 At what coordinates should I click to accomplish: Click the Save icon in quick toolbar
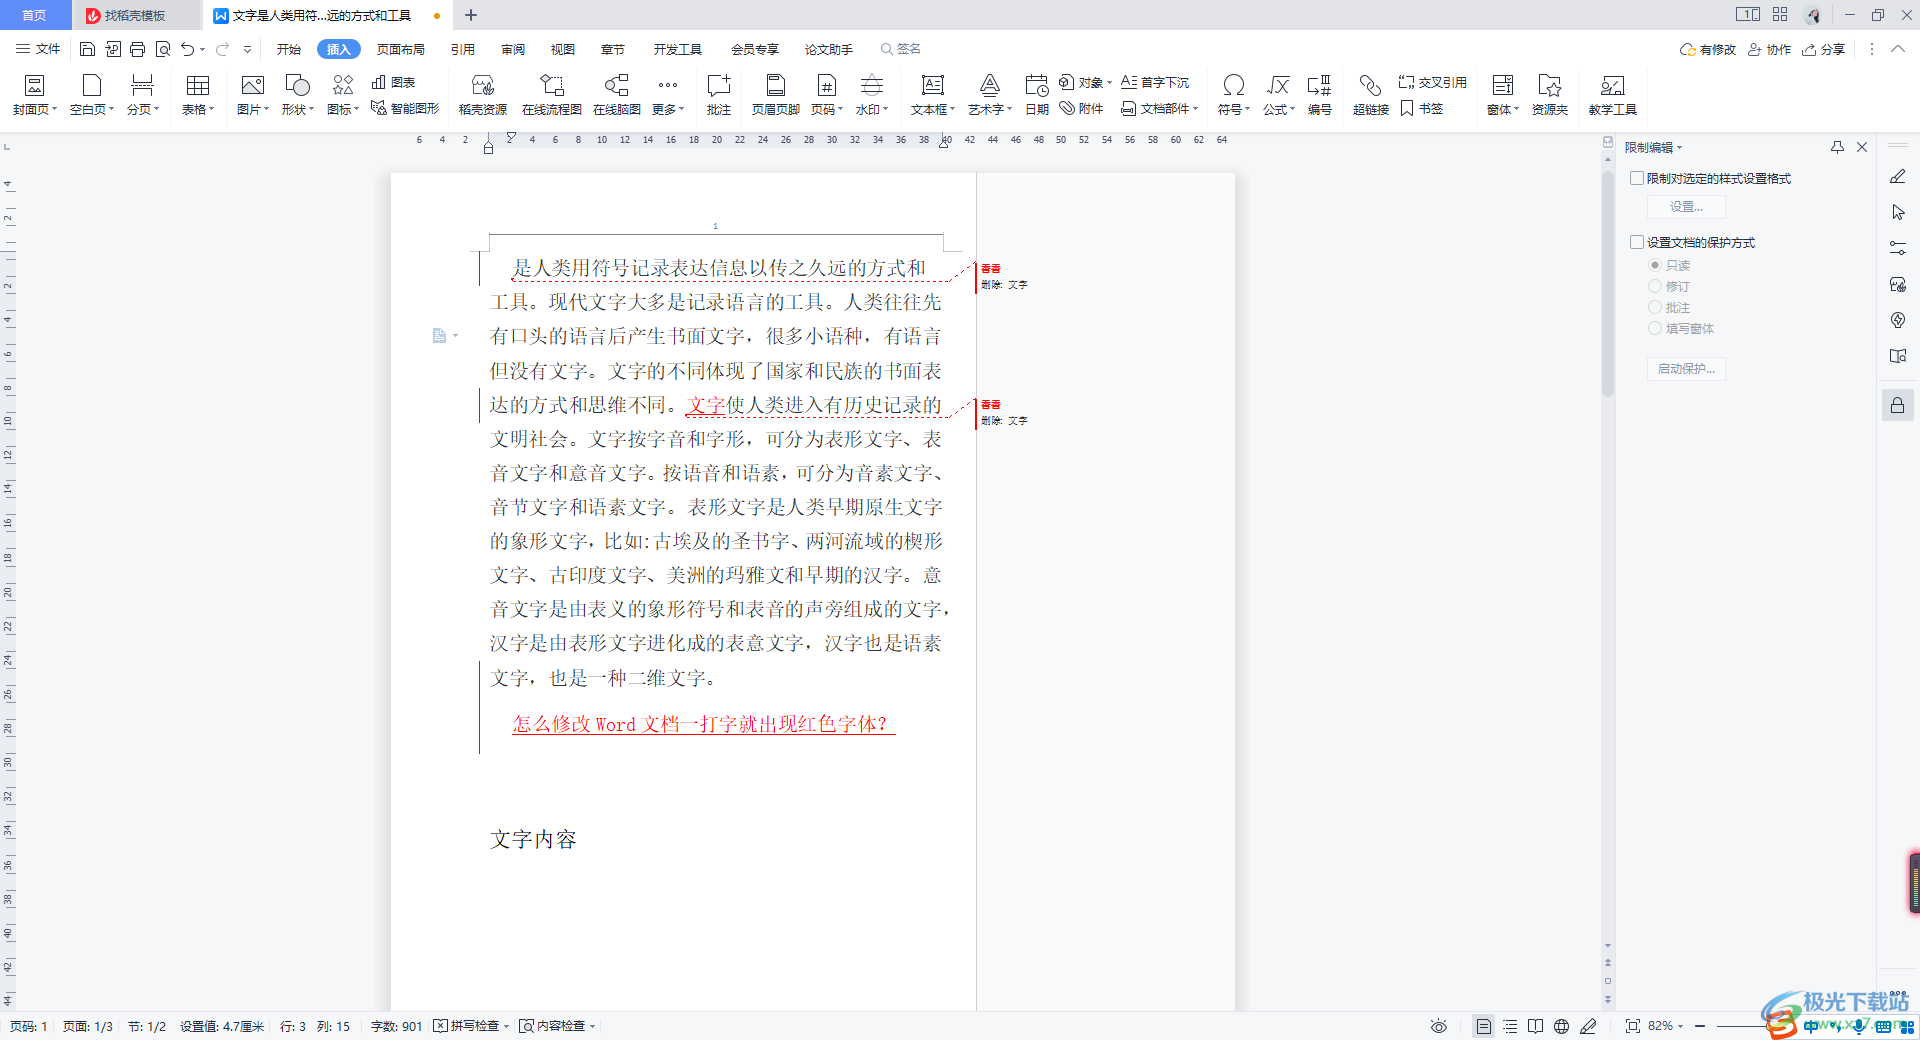[x=87, y=49]
